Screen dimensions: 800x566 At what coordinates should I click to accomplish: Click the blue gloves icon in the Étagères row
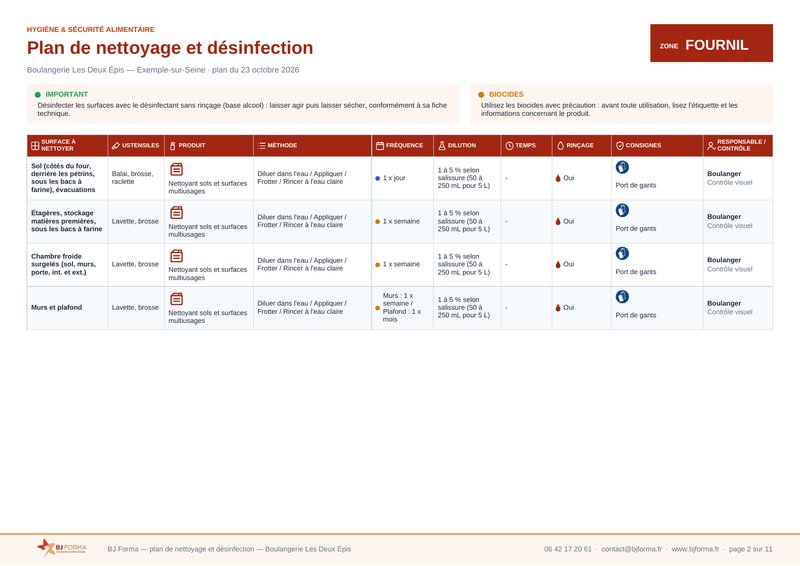(622, 210)
